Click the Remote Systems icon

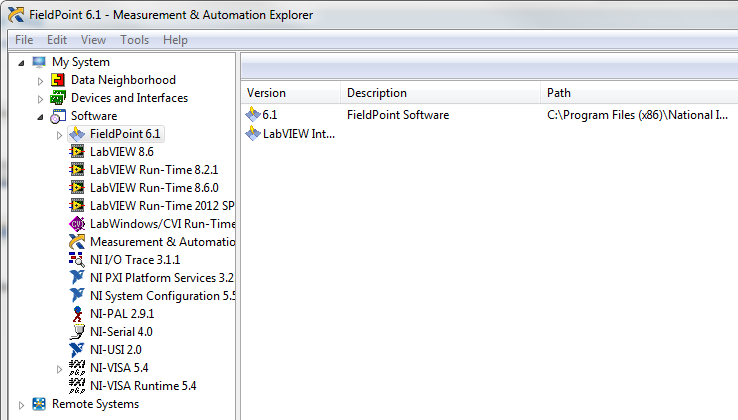[x=39, y=404]
